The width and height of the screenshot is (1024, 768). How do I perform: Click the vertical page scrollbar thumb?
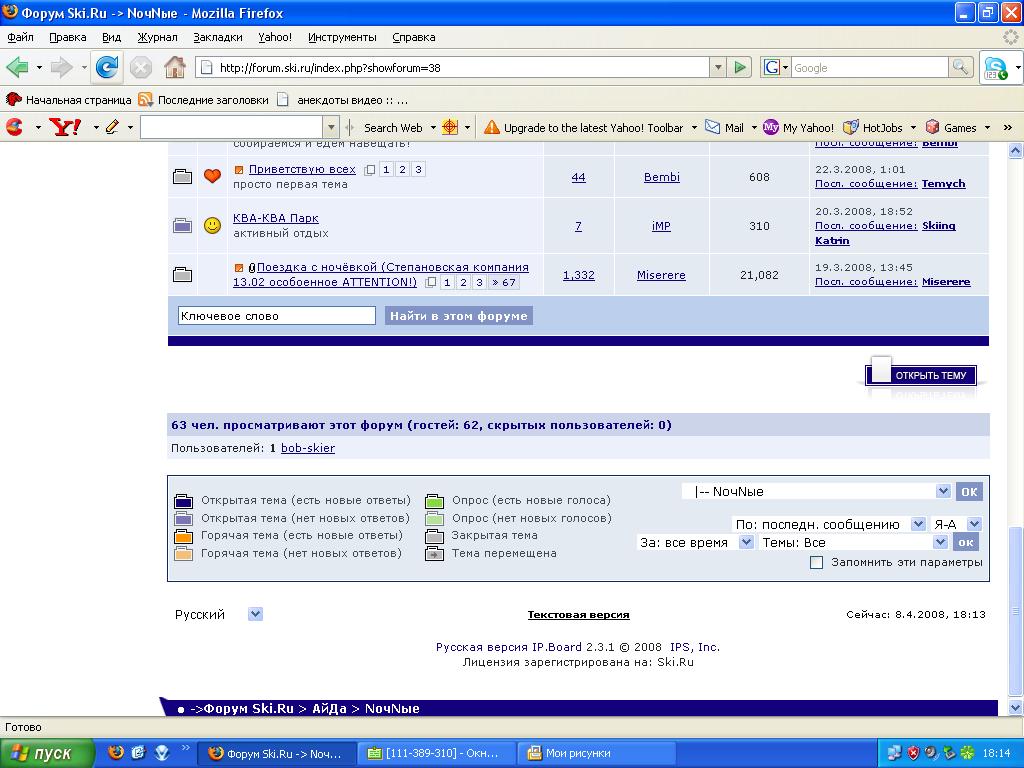(1016, 610)
